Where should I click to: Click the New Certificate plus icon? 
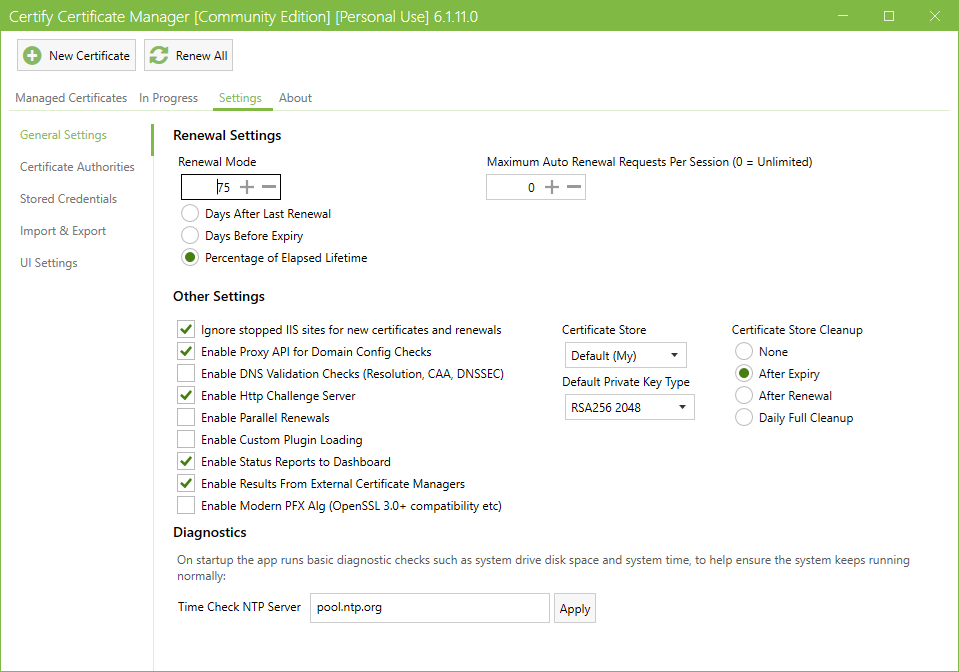click(x=32, y=56)
